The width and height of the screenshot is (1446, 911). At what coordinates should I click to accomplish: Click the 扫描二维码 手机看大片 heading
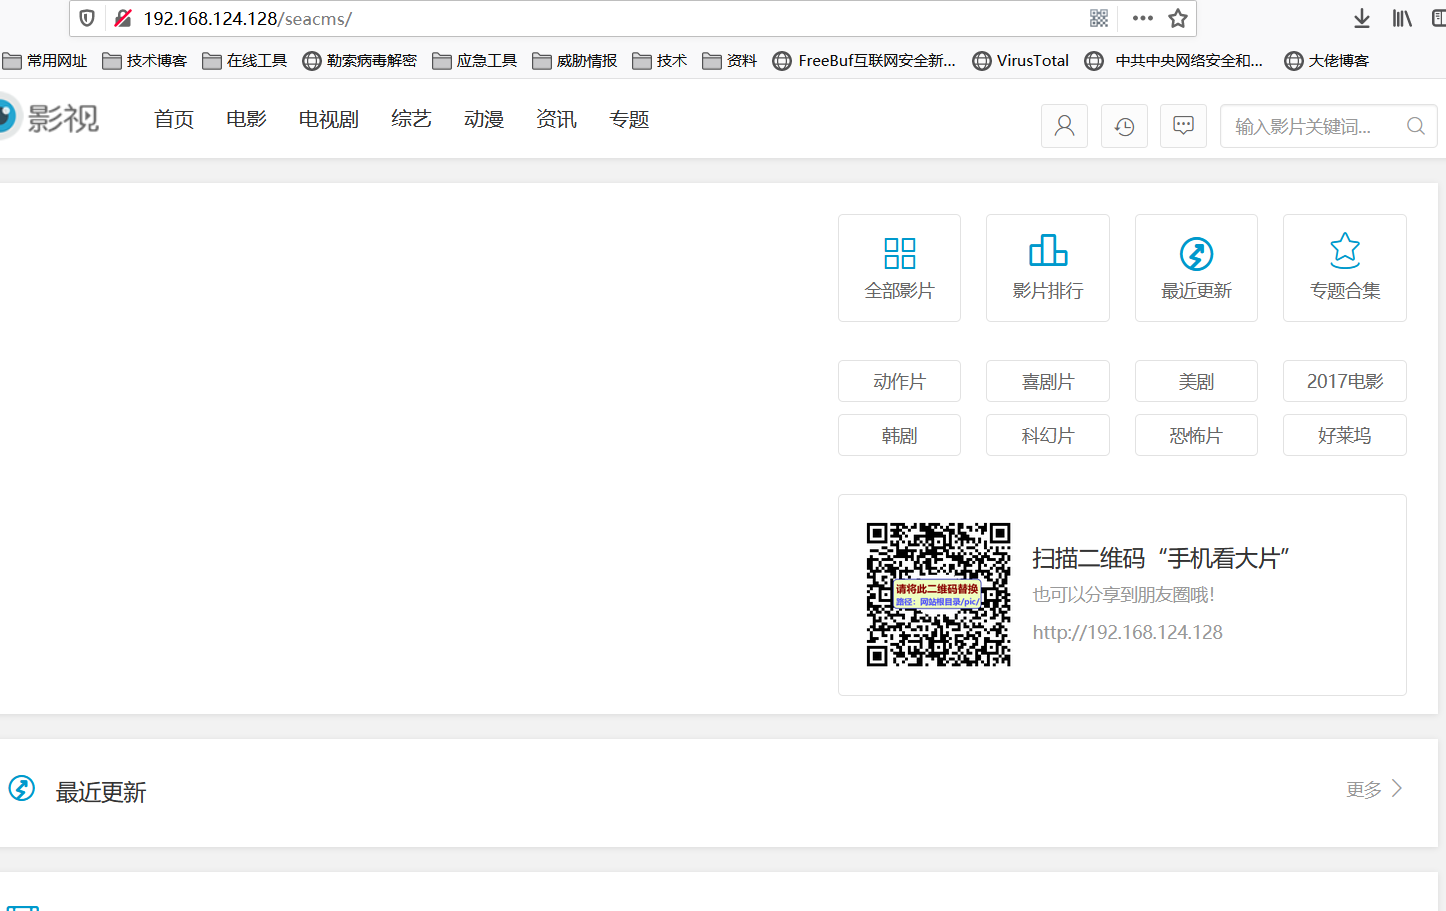tap(1160, 558)
